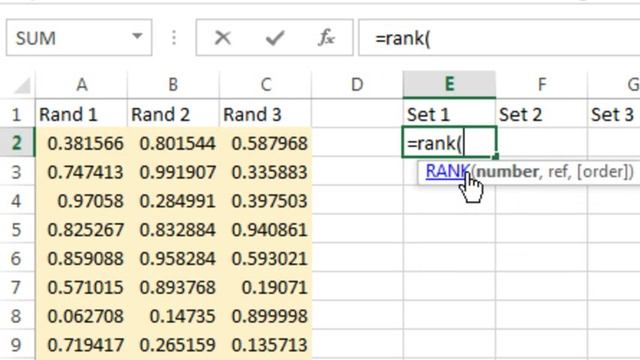Select cell with value 0.893768

tap(173, 287)
